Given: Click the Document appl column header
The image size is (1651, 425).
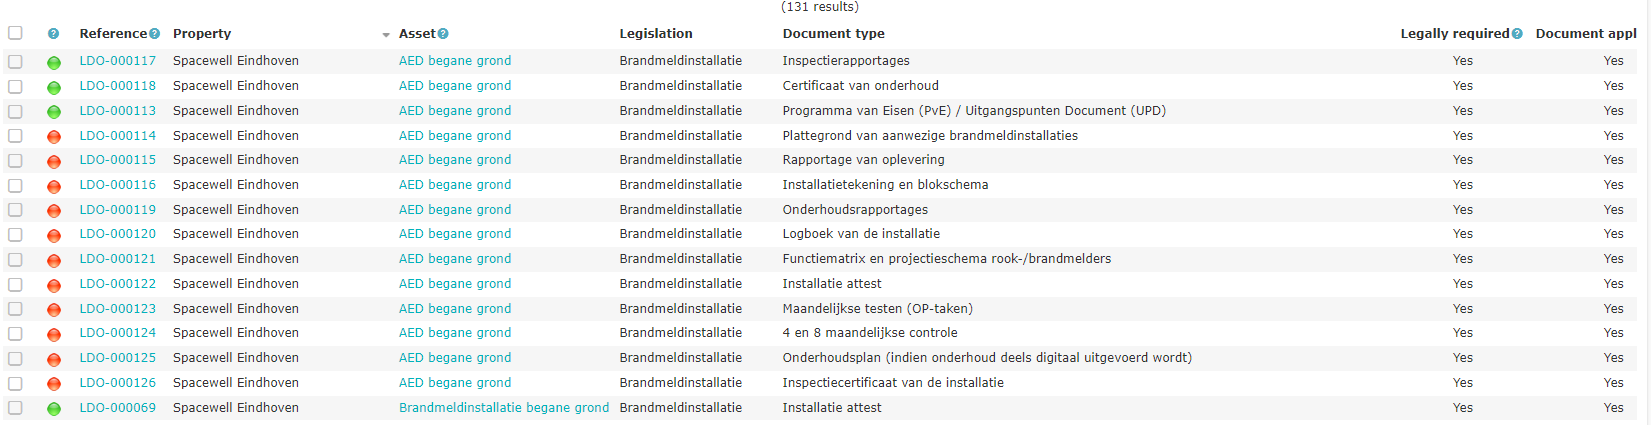Looking at the screenshot, I should (x=1586, y=34).
